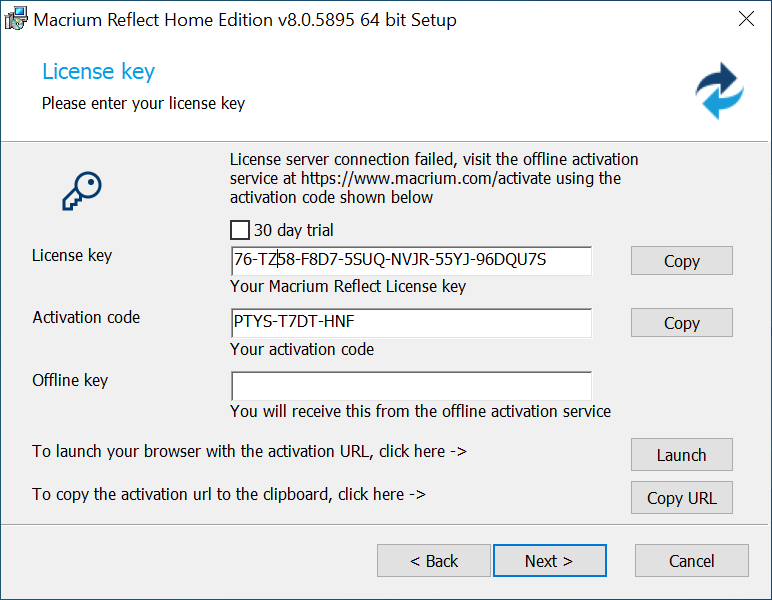Click the 30 day trial label
Viewport: 772px width, 600px height.
[x=293, y=230]
